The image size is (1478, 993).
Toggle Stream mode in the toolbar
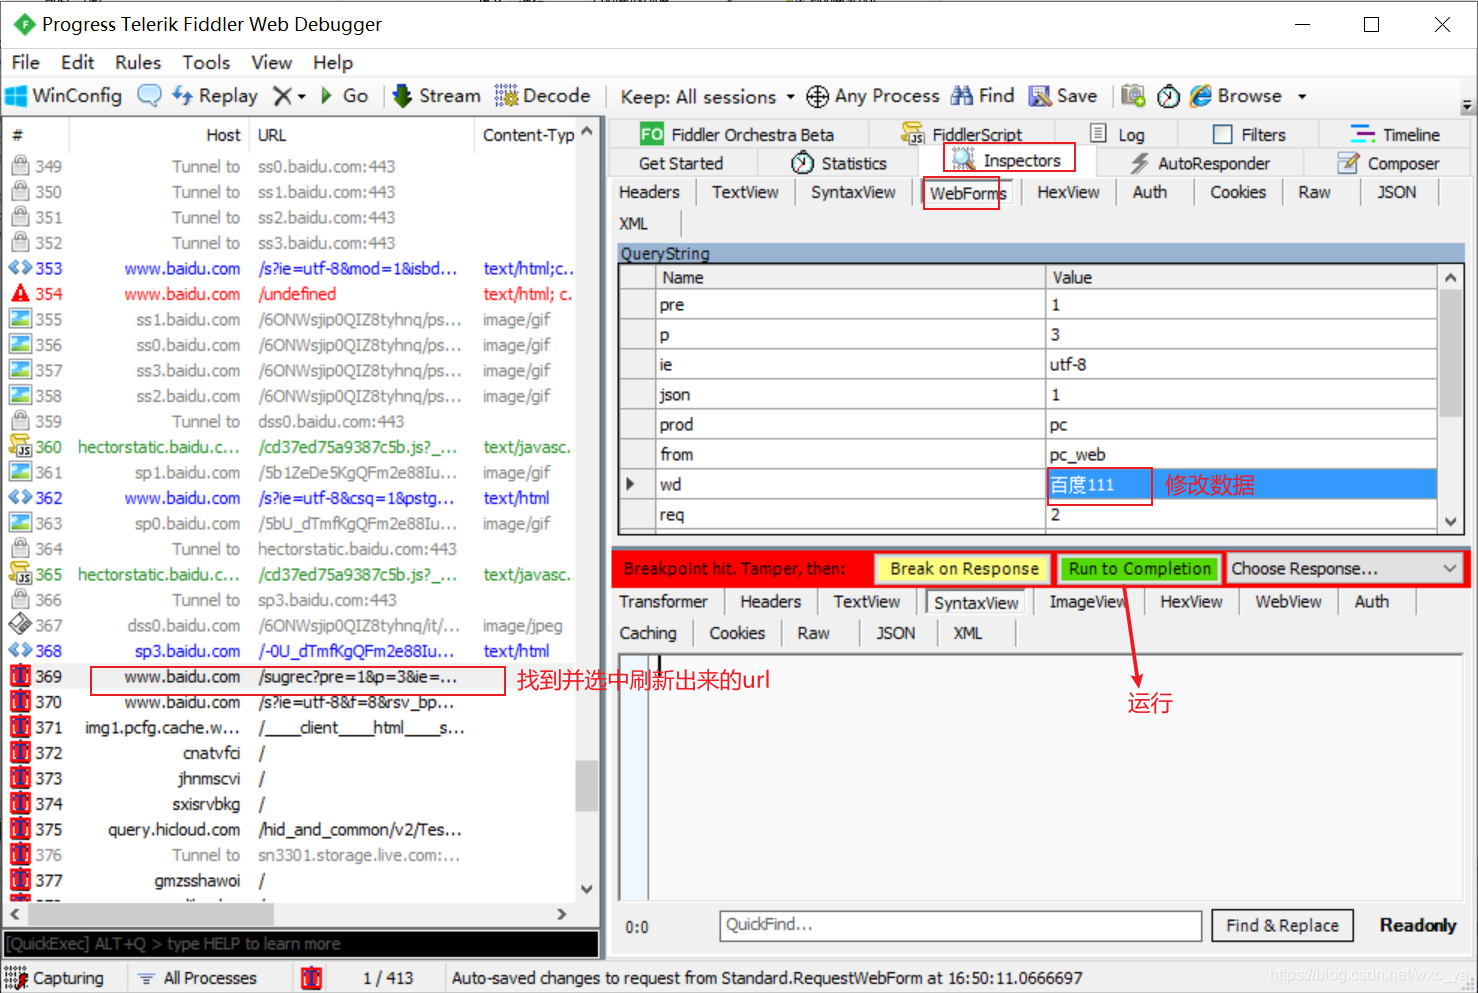click(436, 96)
